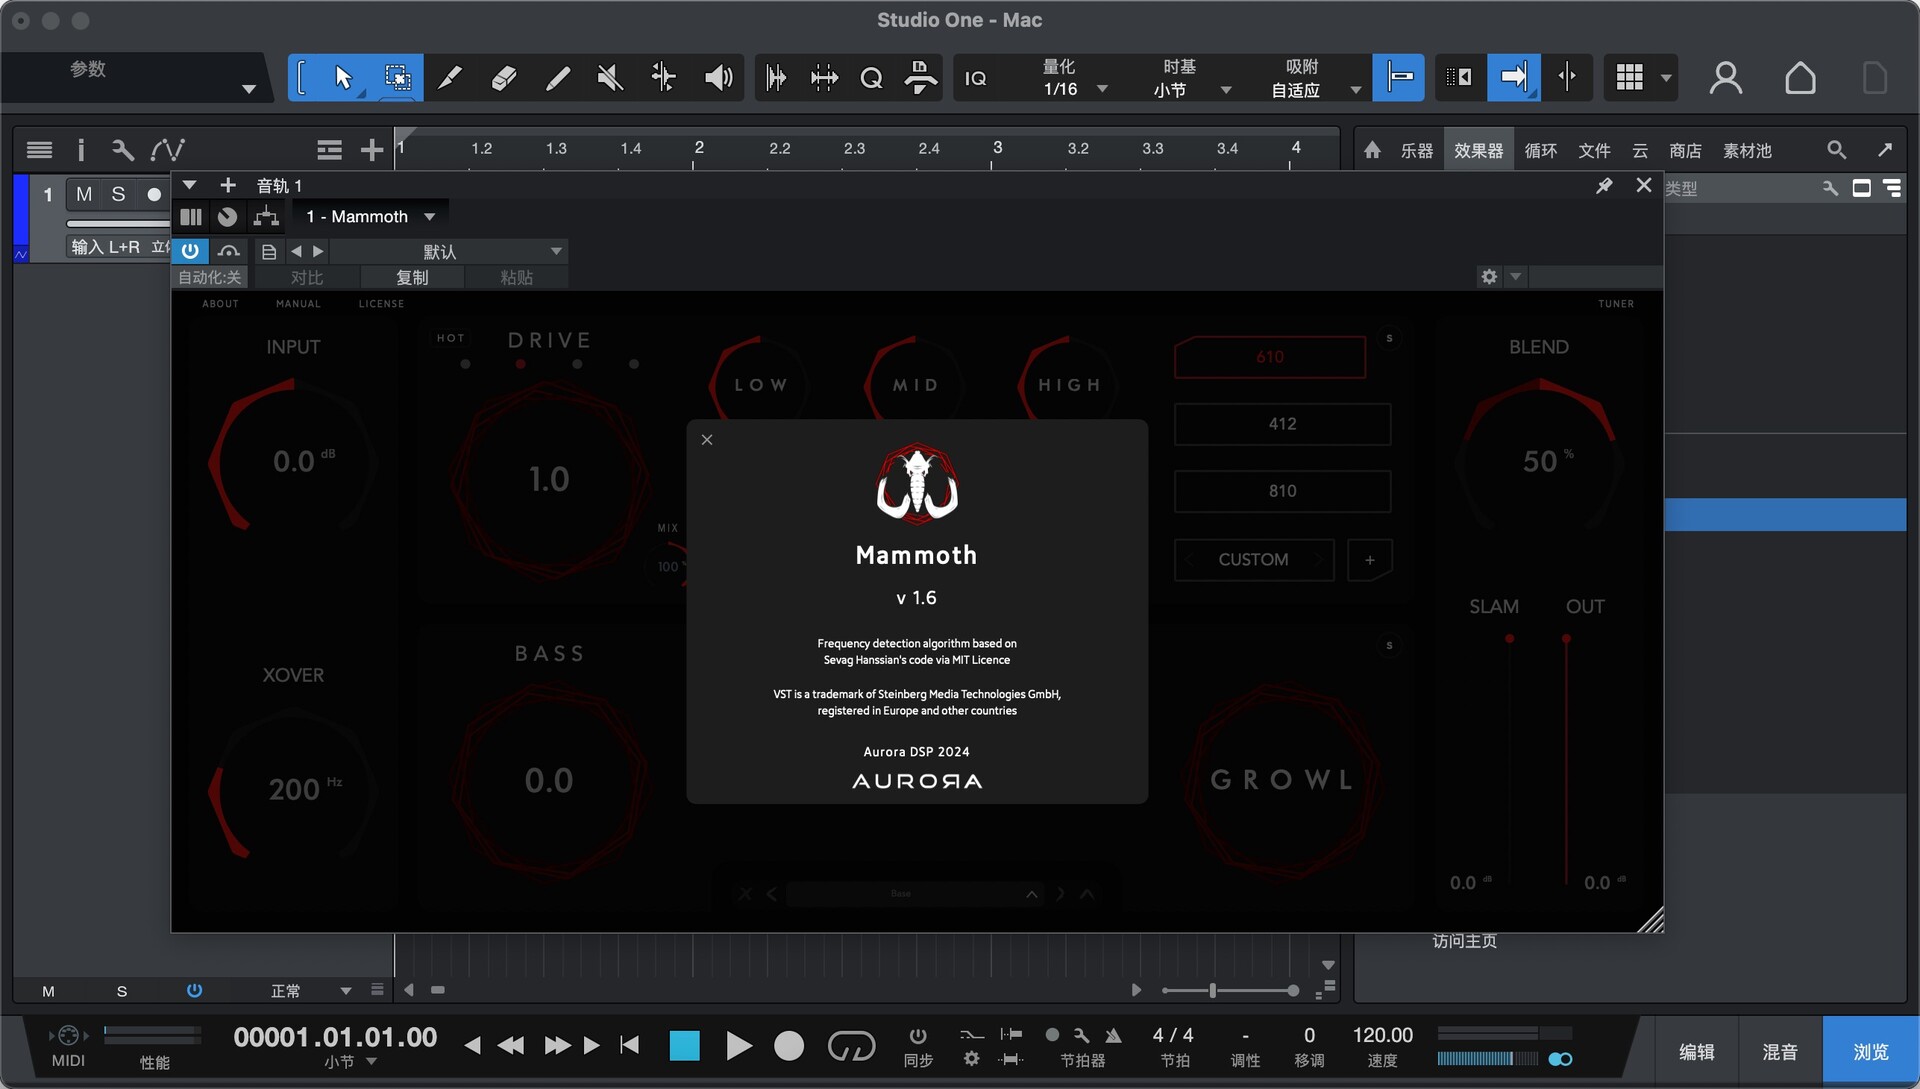Open the 混音 mix view tab
This screenshot has height=1089, width=1920.
coord(1779,1051)
